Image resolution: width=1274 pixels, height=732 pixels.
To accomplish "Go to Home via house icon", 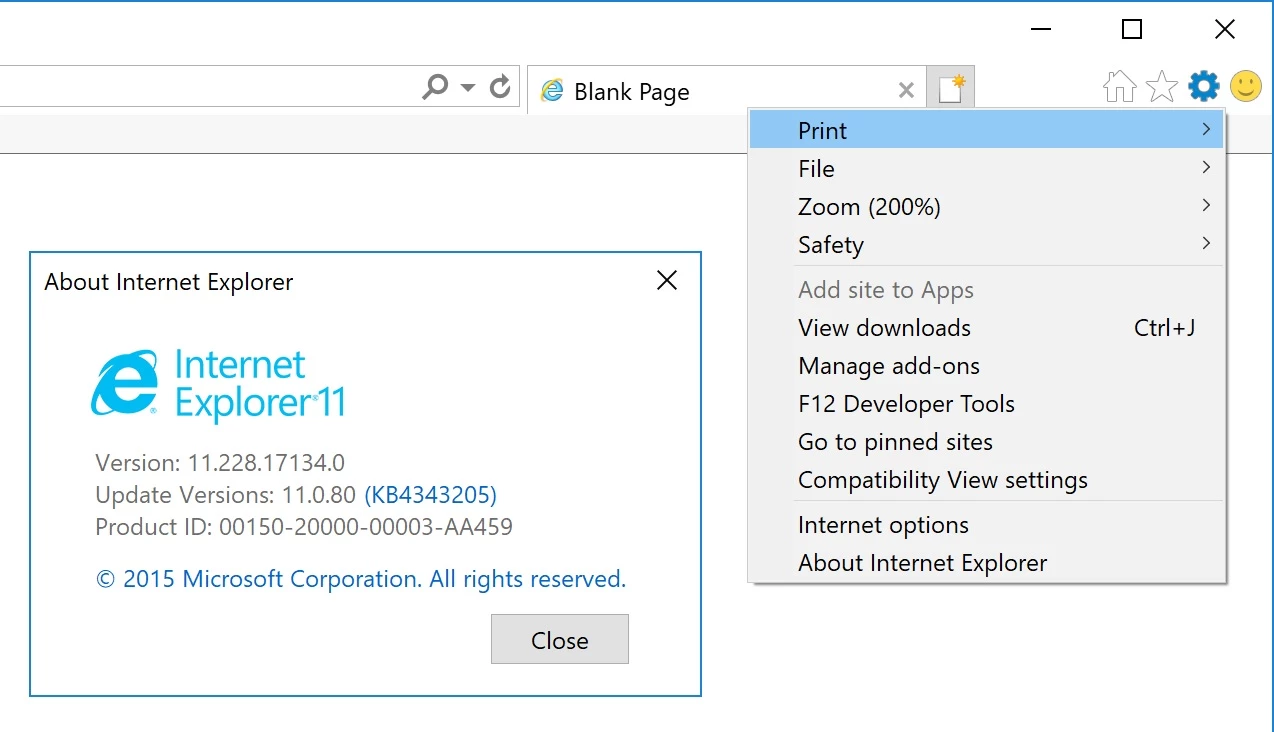I will [x=1119, y=87].
